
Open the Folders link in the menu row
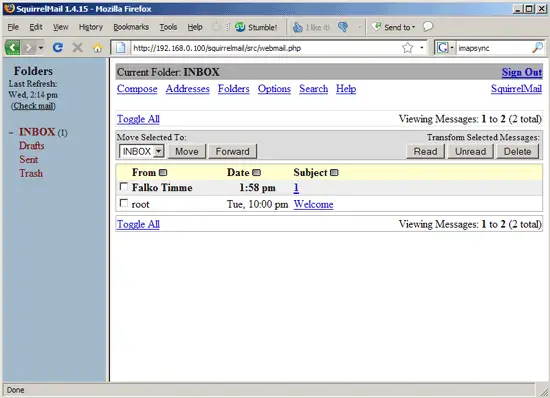(234, 89)
